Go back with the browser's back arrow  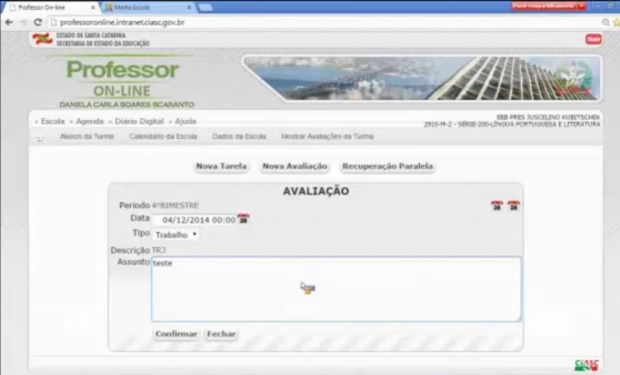click(x=9, y=22)
